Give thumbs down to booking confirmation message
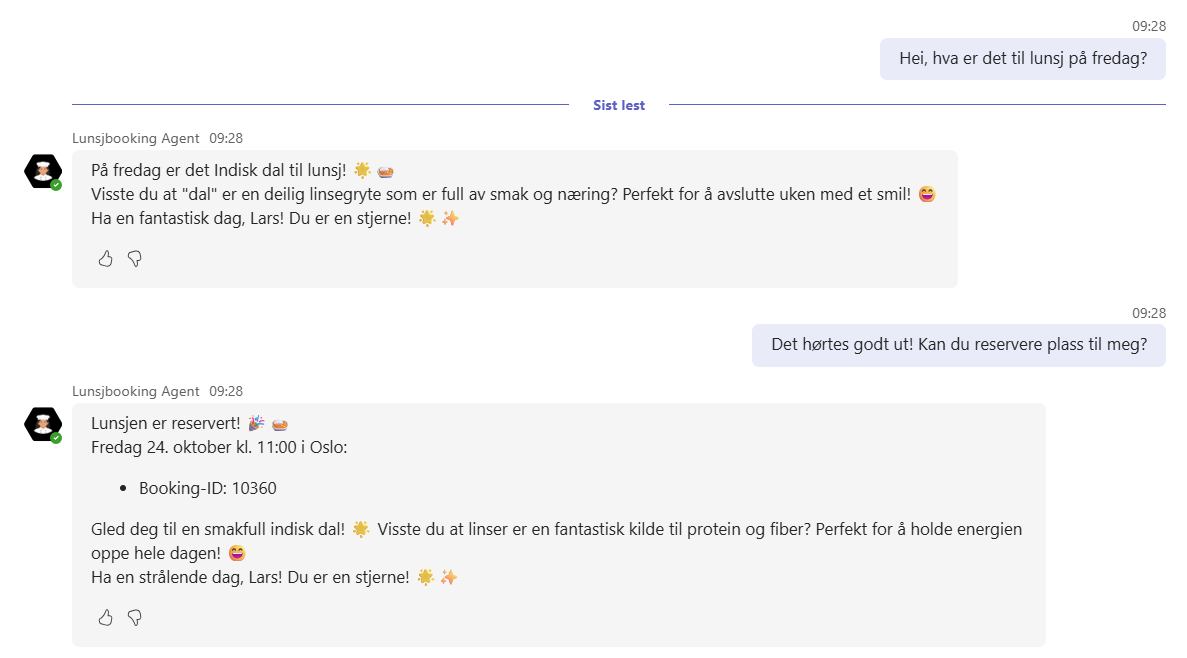Image resolution: width=1187 pixels, height=658 pixels. 135,617
